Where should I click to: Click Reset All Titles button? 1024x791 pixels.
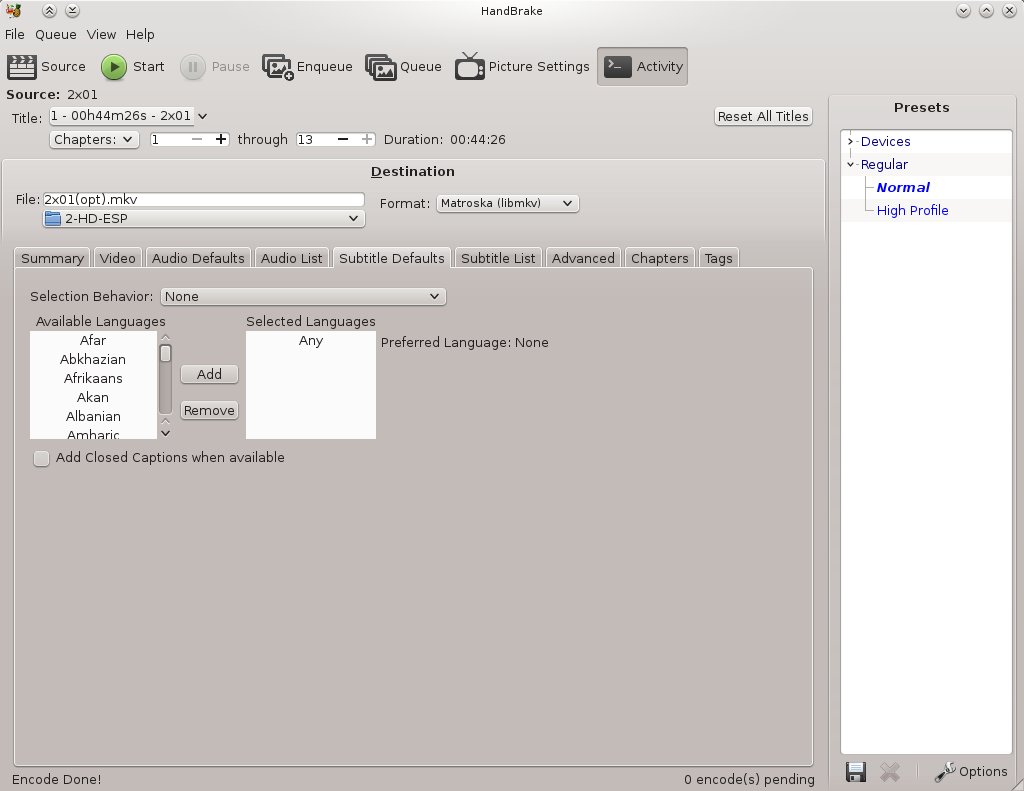click(763, 116)
